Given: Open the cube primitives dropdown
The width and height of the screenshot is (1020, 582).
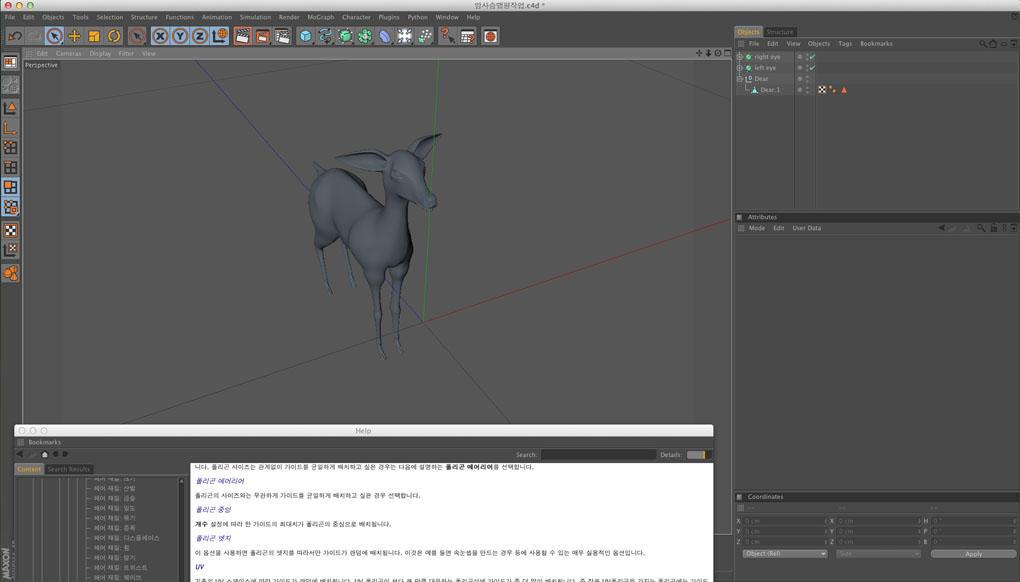Looking at the screenshot, I should point(306,36).
